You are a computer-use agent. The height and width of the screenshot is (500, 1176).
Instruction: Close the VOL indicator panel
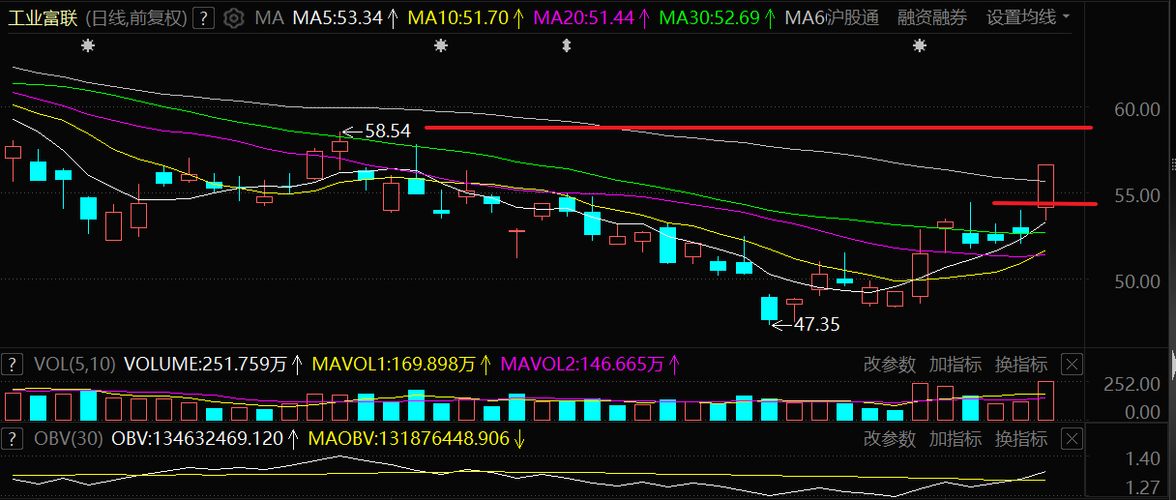[1072, 365]
